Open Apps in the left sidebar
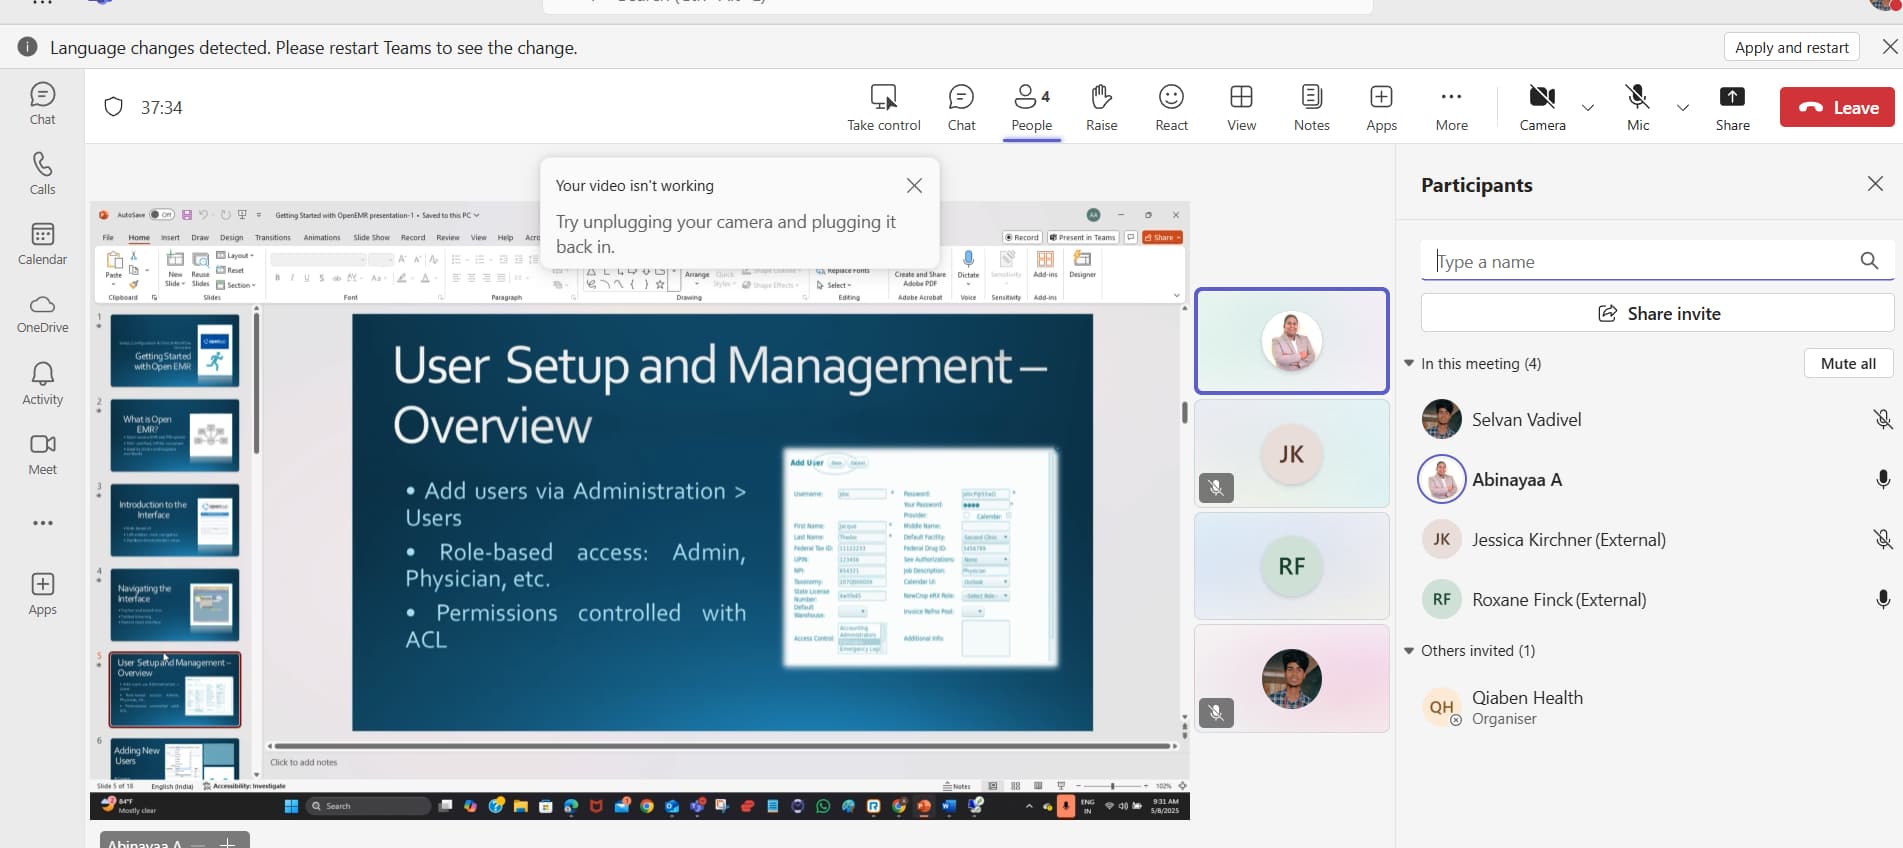Screen dimensions: 1903x848 (x=42, y=594)
